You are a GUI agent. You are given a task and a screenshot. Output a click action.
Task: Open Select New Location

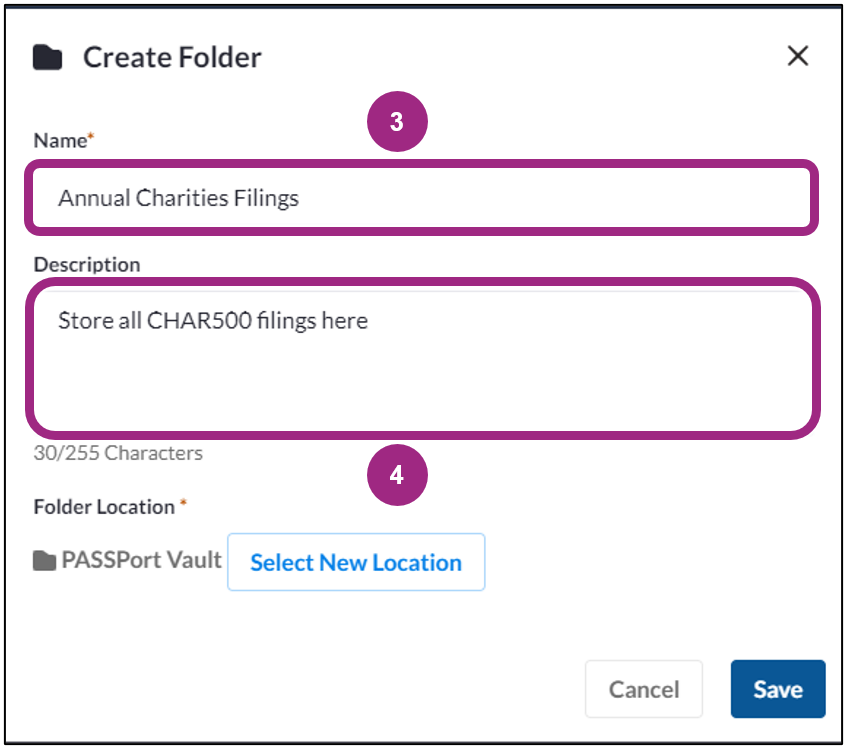coord(356,562)
